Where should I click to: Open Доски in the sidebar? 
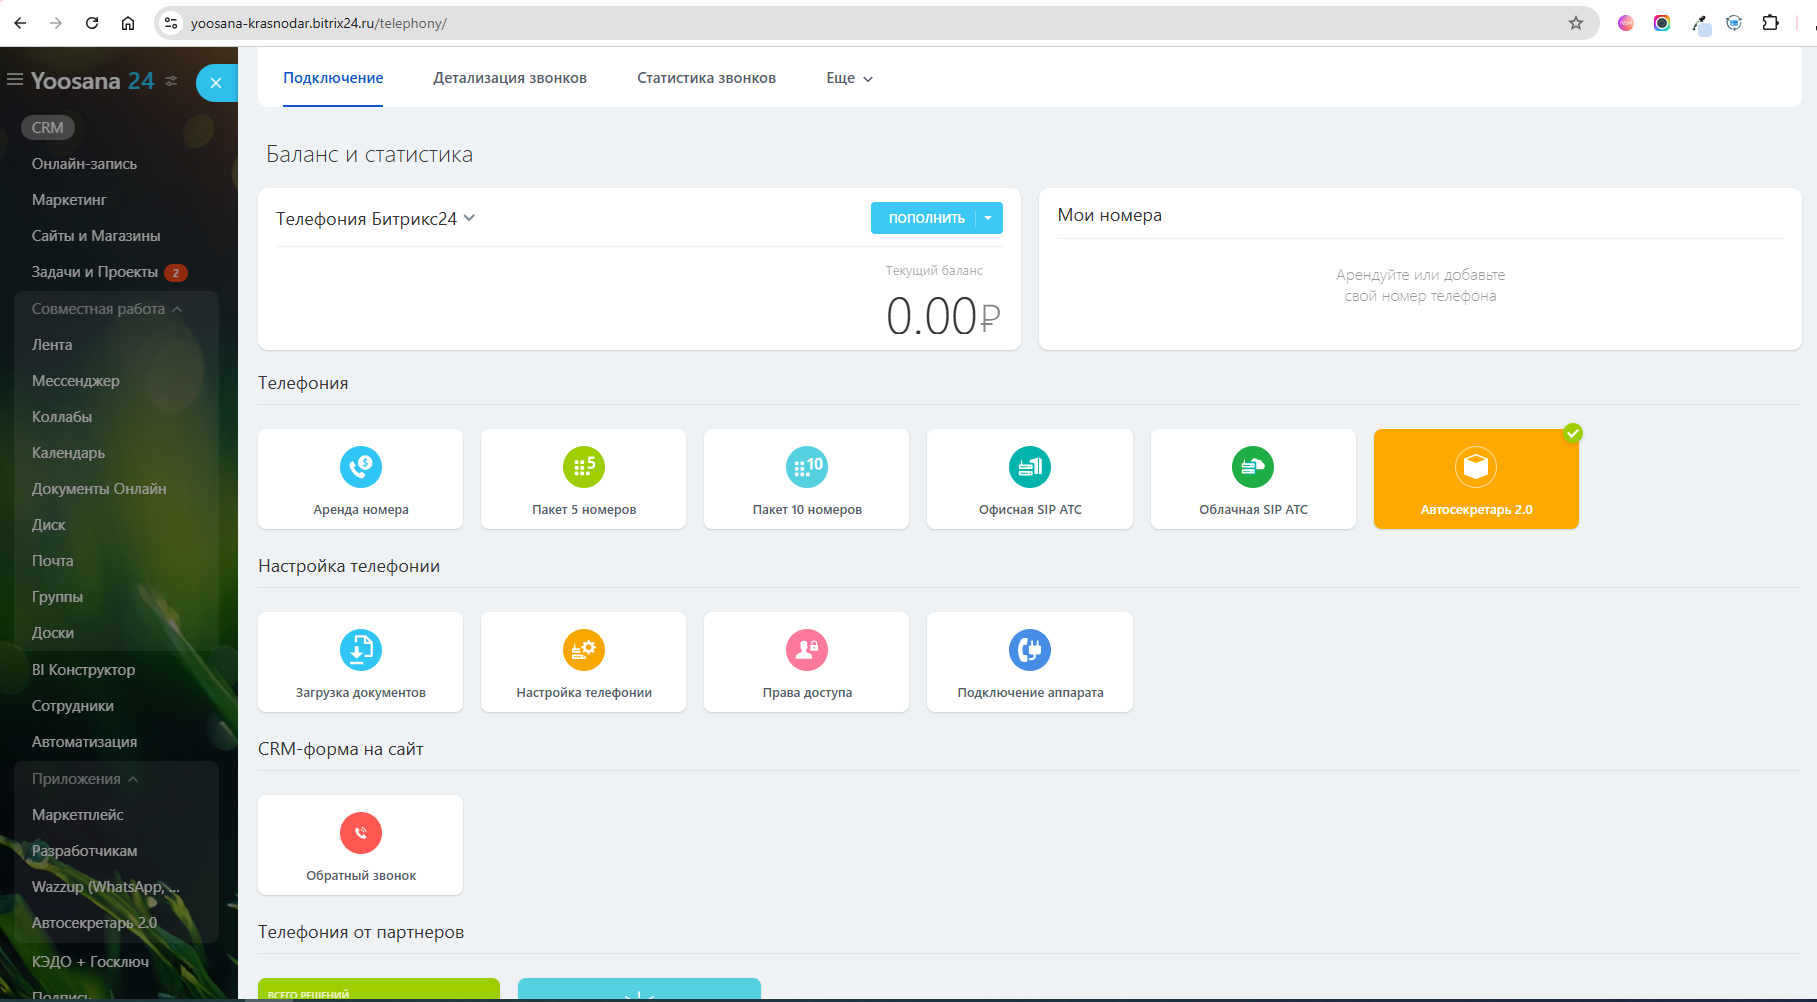[53, 633]
